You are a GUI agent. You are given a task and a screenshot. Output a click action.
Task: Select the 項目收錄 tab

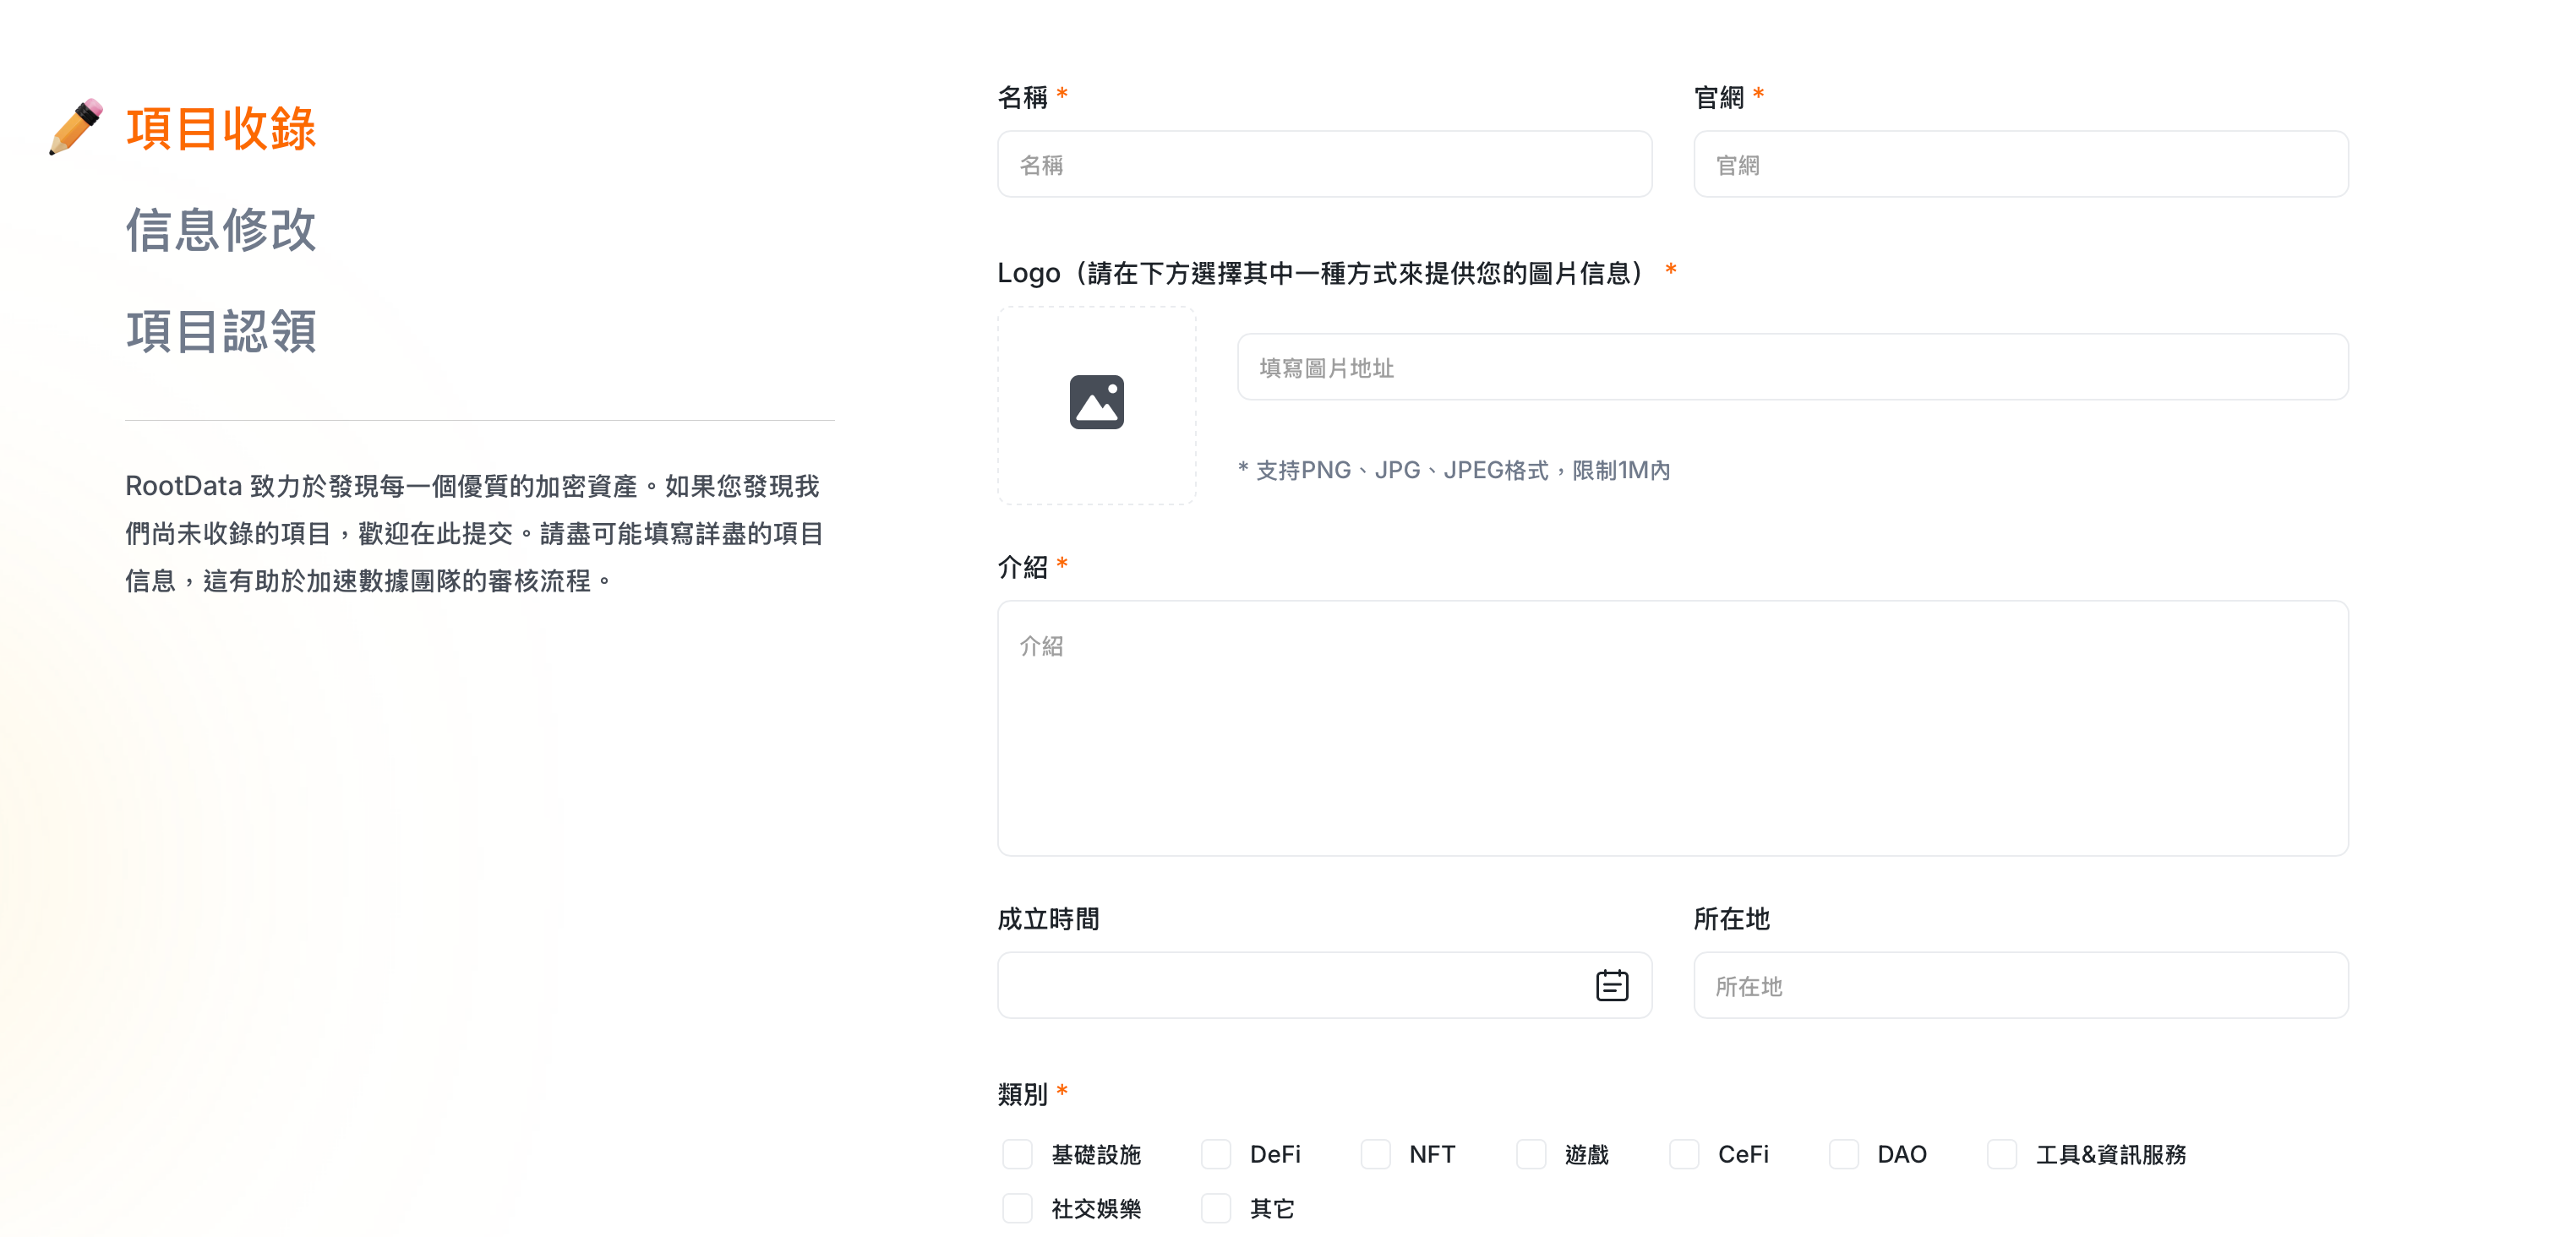[221, 129]
